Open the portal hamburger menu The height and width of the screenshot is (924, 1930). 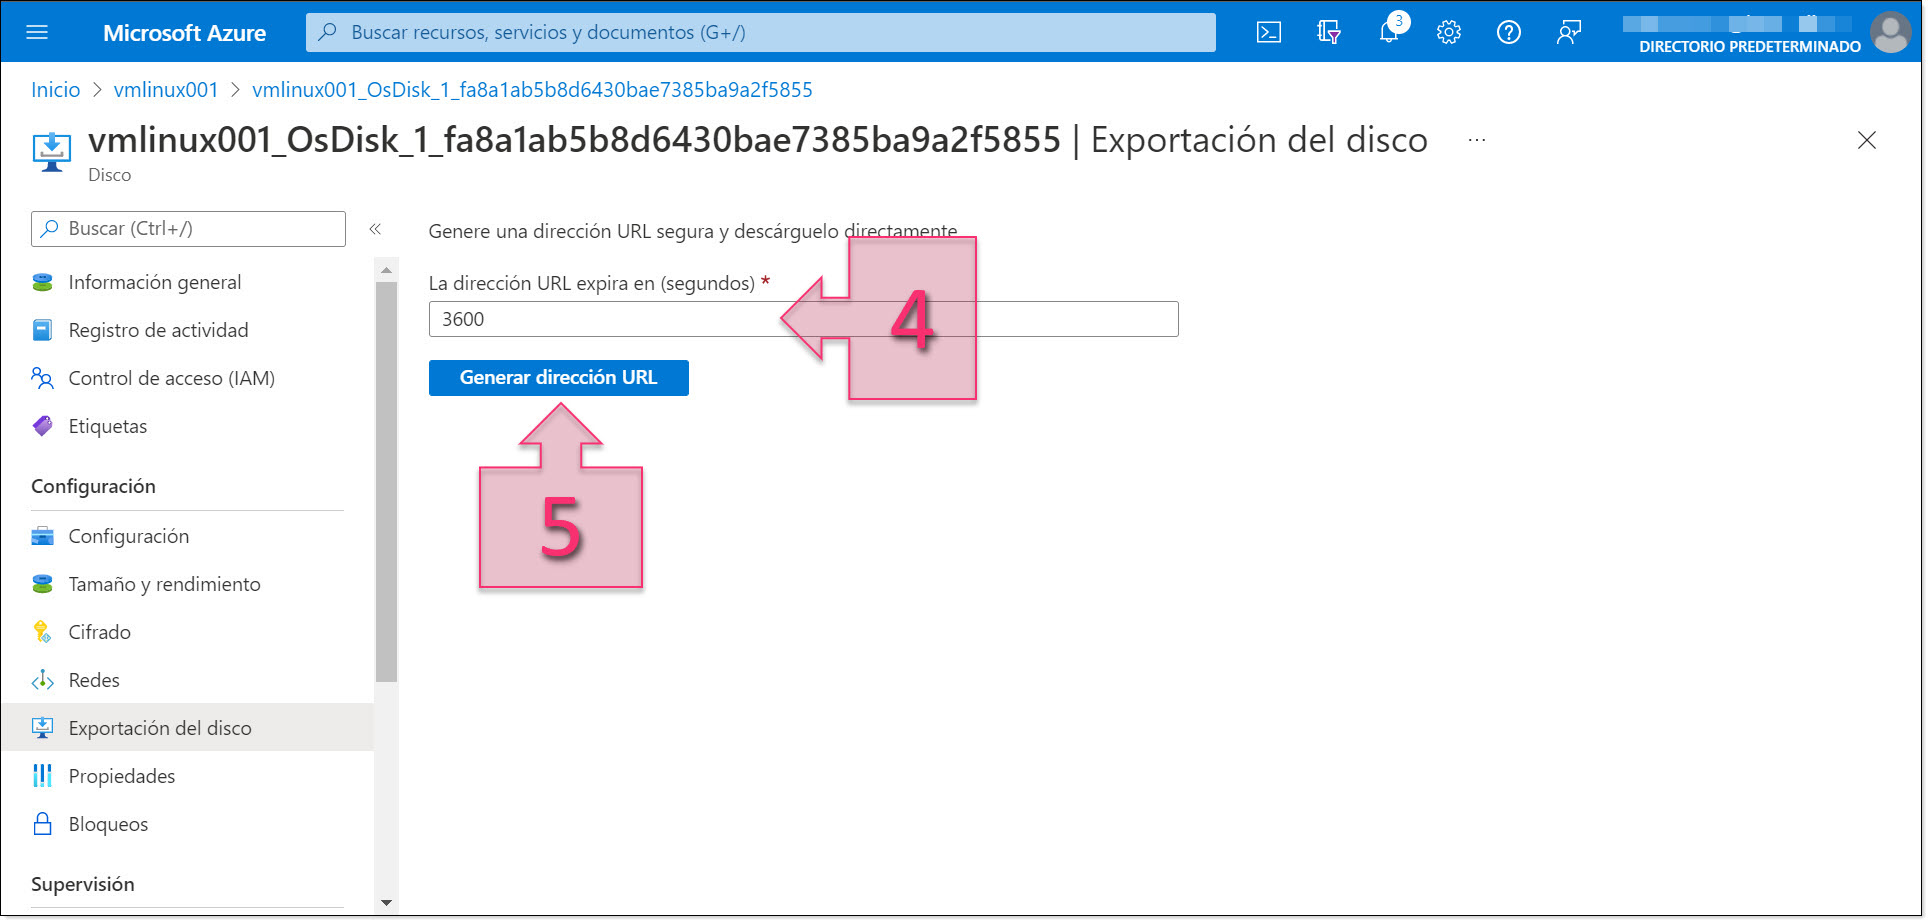38,31
